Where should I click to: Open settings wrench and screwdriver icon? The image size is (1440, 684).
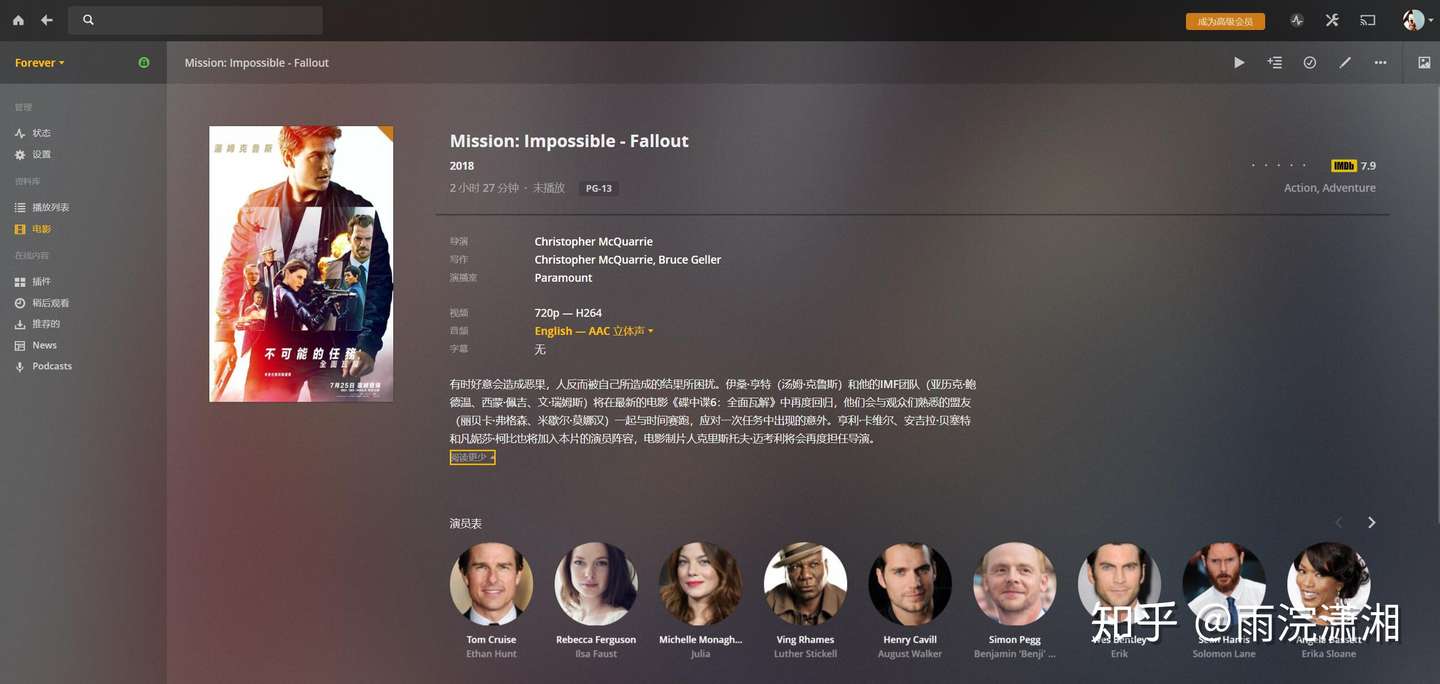[1332, 20]
